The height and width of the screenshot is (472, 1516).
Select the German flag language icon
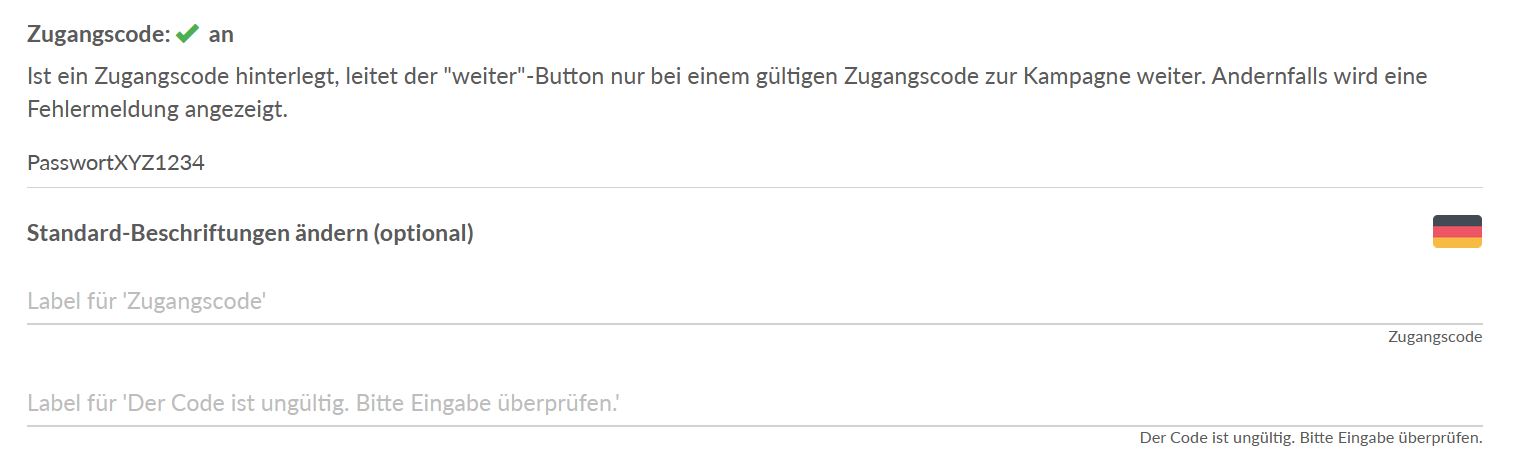[x=1457, y=231]
